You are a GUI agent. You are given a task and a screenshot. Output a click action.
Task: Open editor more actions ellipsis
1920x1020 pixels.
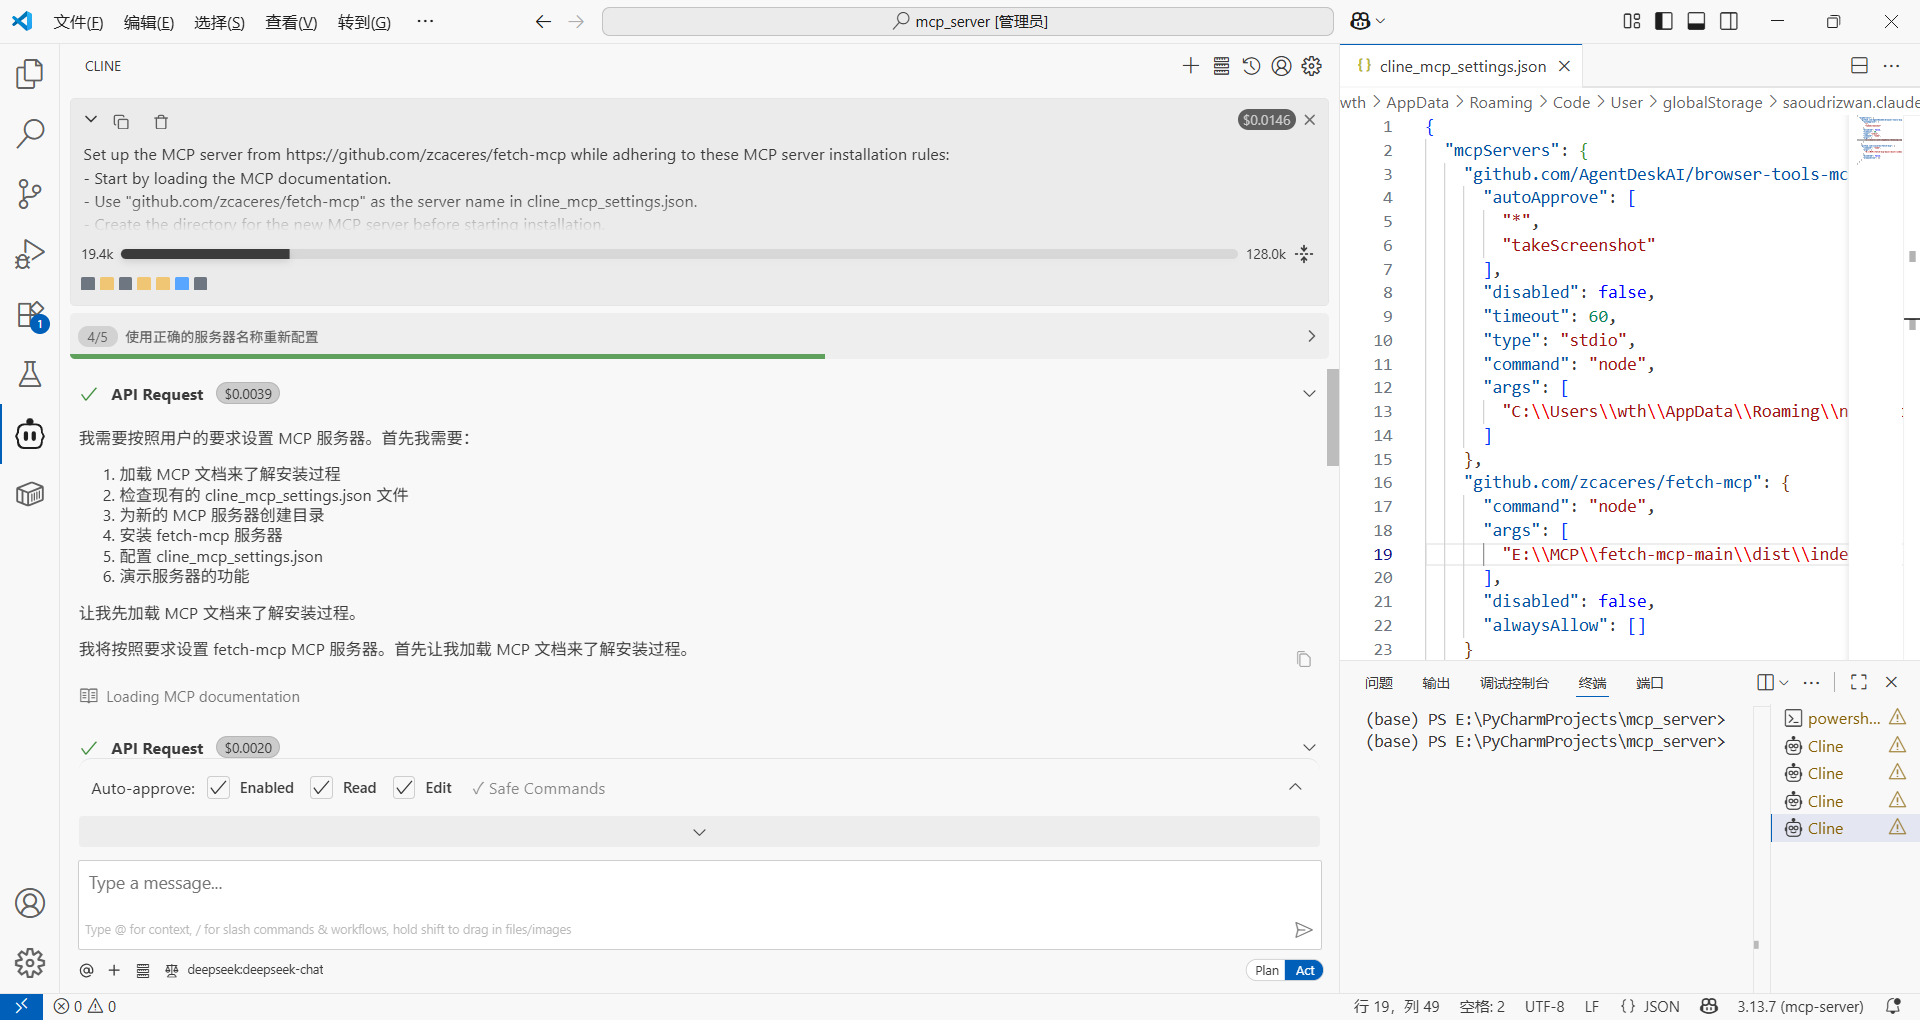point(1891,66)
